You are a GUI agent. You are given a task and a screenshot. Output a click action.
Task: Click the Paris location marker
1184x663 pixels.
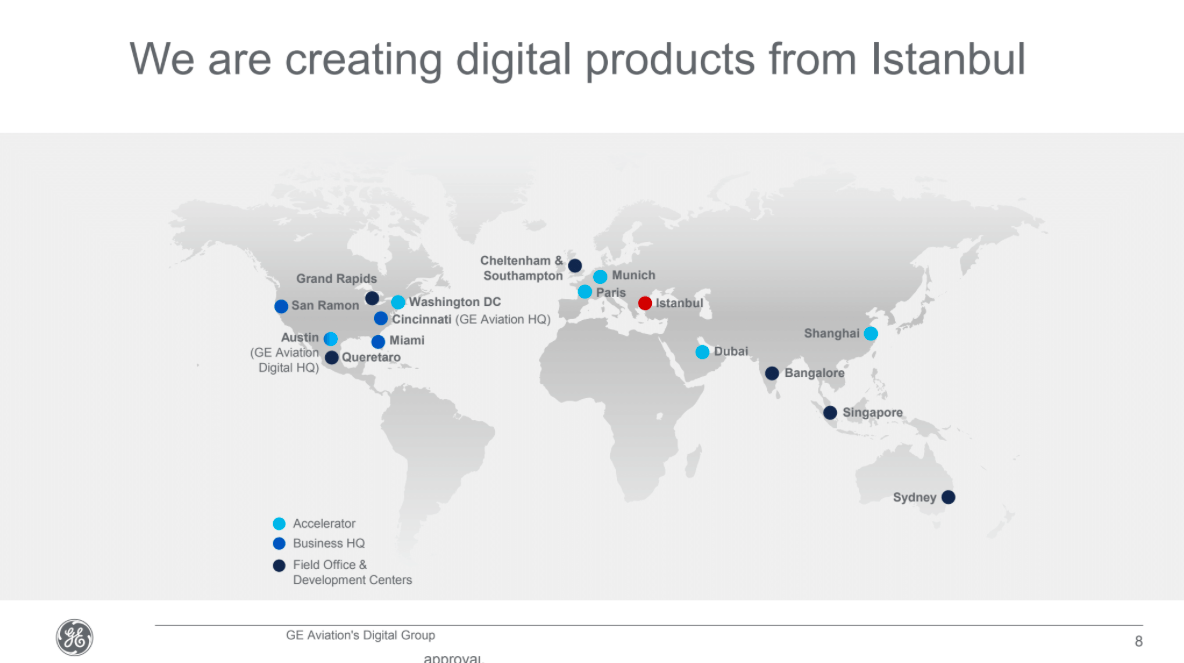(x=585, y=292)
